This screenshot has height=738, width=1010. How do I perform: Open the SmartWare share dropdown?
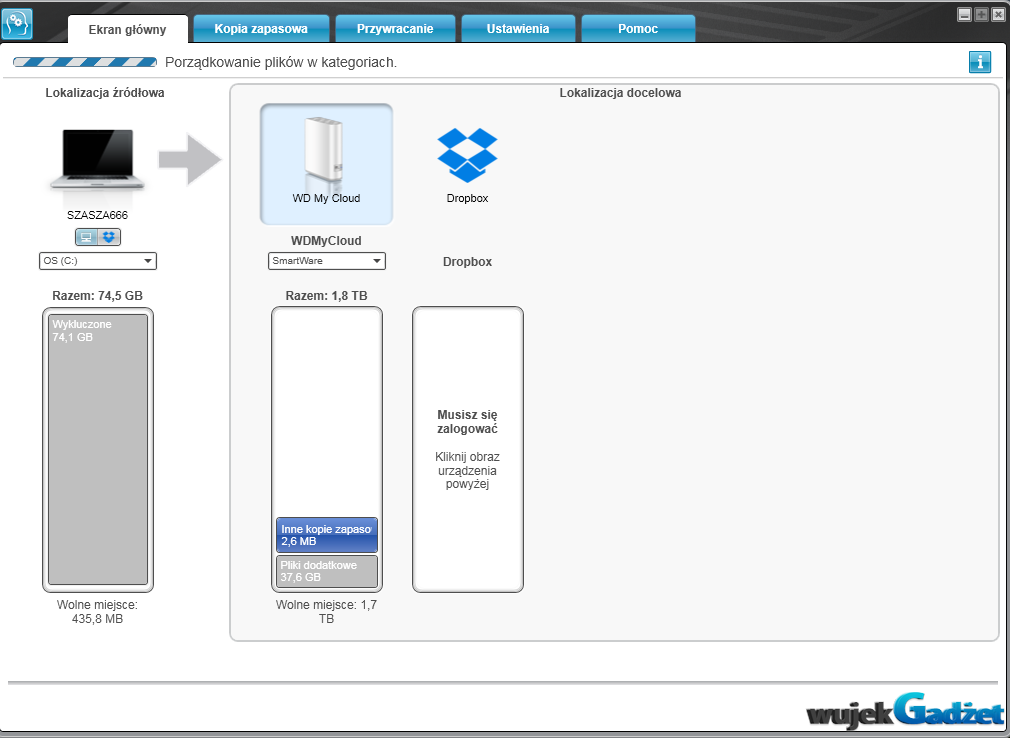click(327, 261)
